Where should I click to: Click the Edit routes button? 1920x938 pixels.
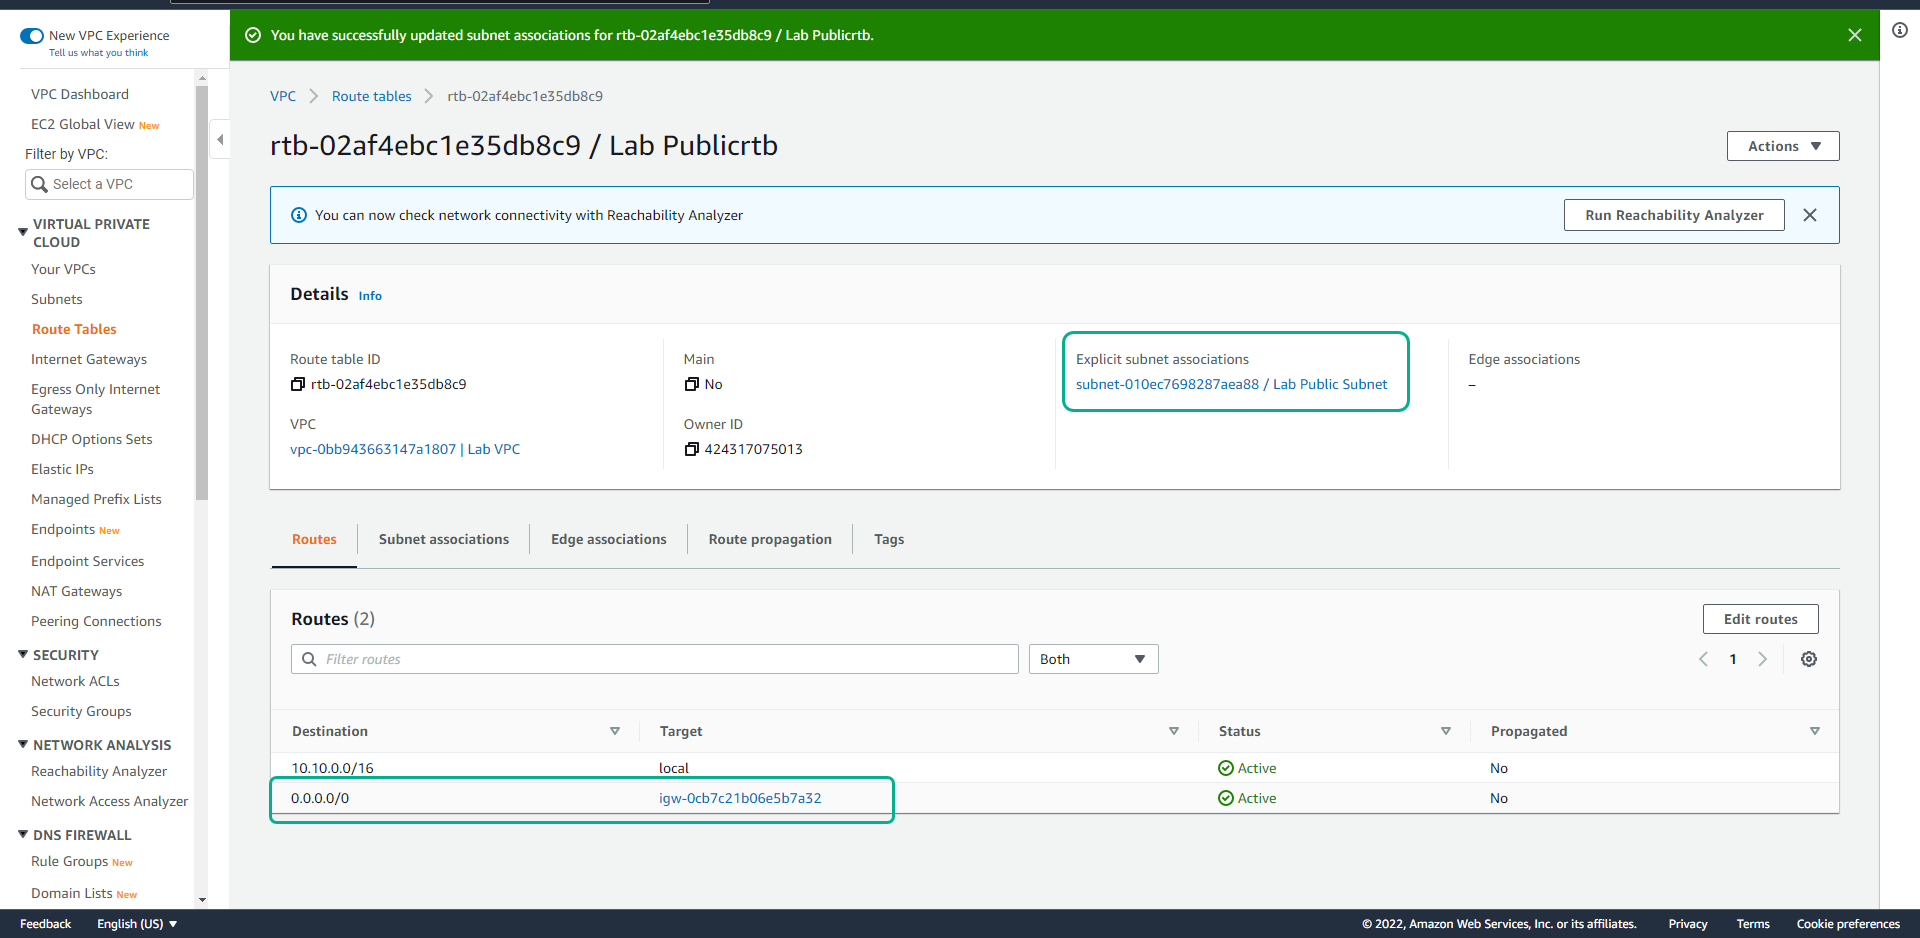[x=1760, y=618]
